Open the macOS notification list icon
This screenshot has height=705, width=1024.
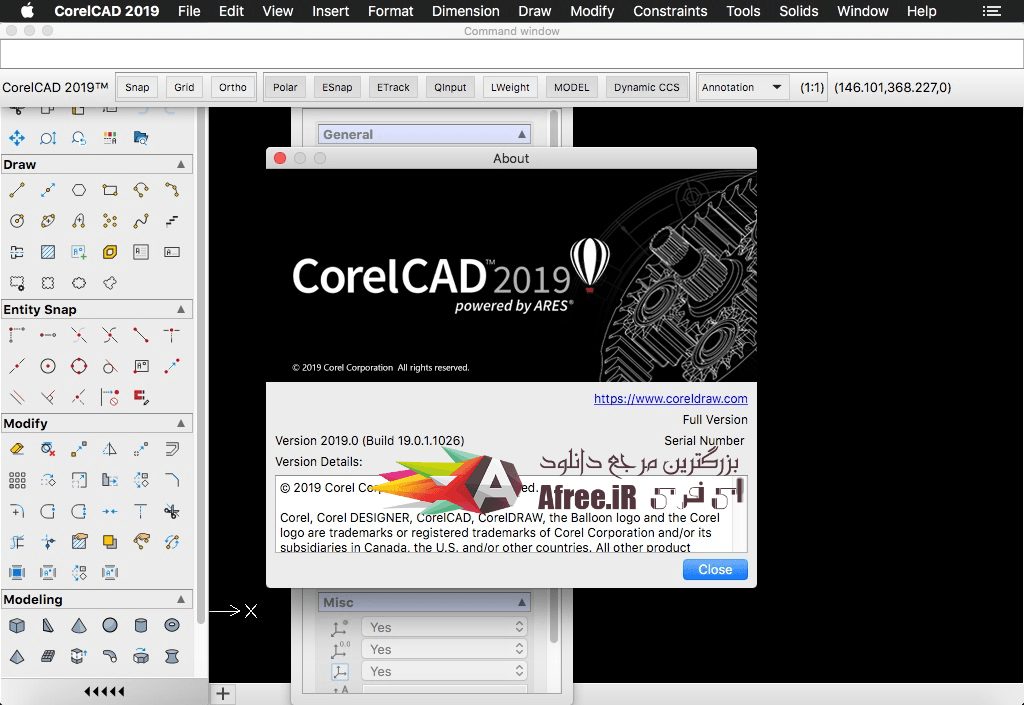tap(991, 11)
